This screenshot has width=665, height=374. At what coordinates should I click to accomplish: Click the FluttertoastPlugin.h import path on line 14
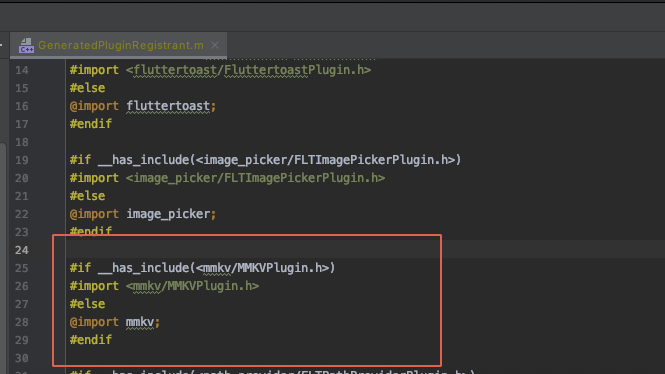pyautogui.click(x=249, y=70)
